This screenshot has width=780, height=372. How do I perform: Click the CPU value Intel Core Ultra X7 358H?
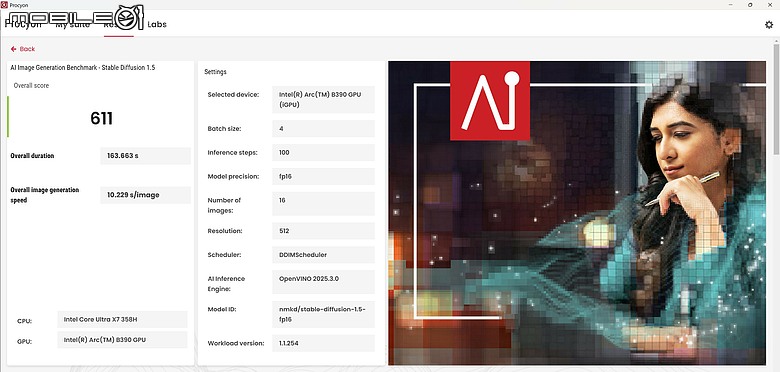[x=122, y=319]
